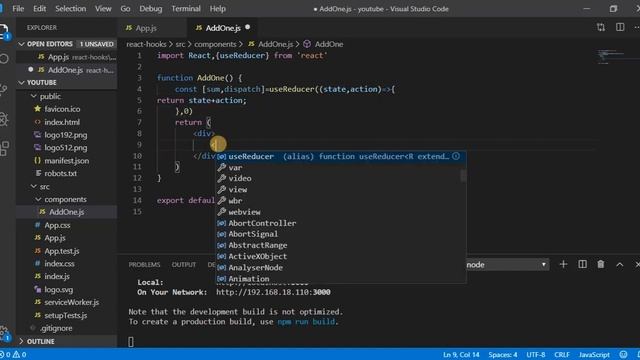Click the feedback smiley in status bar

pos(623,354)
